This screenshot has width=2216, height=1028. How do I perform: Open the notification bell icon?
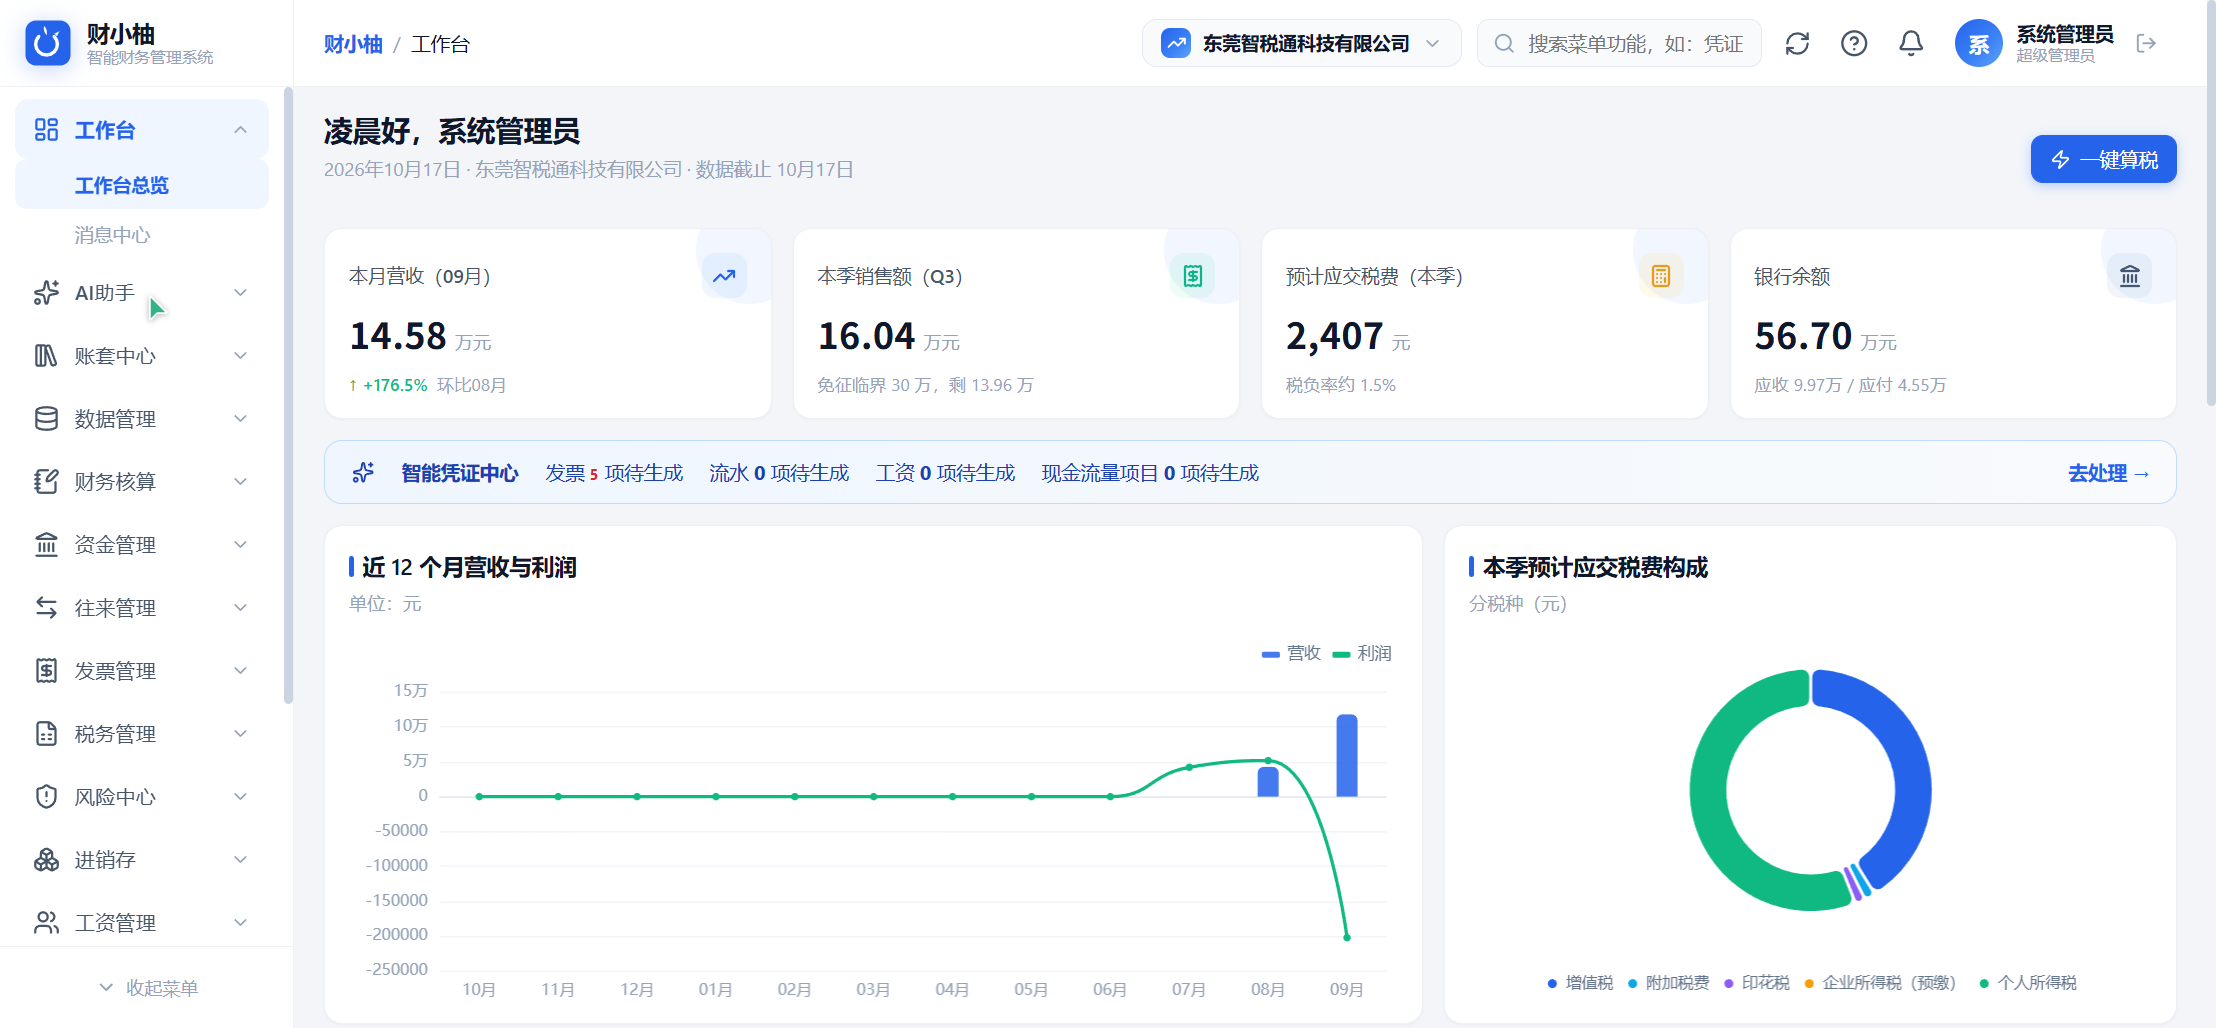tap(1911, 44)
